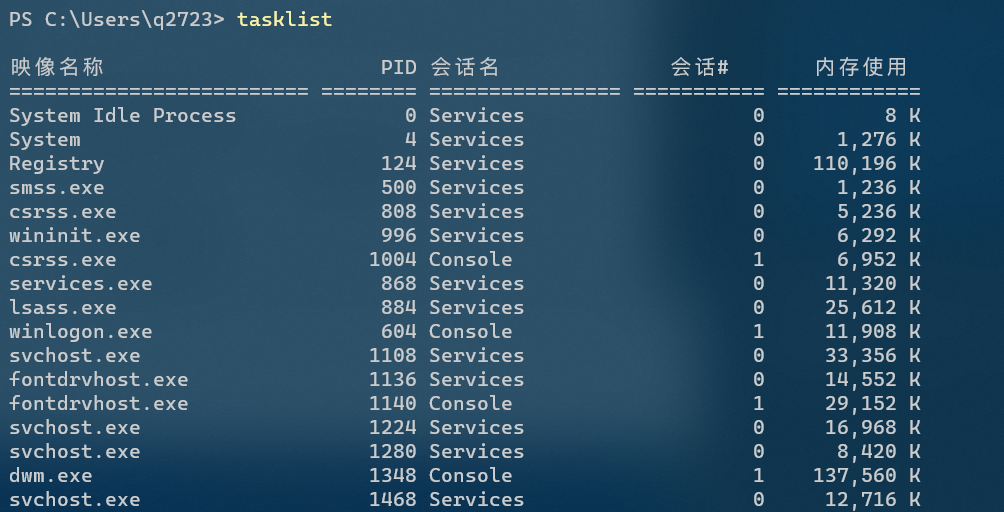1004x512 pixels.
Task: Click PID 1468 of svchost.exe
Action: coord(393,500)
